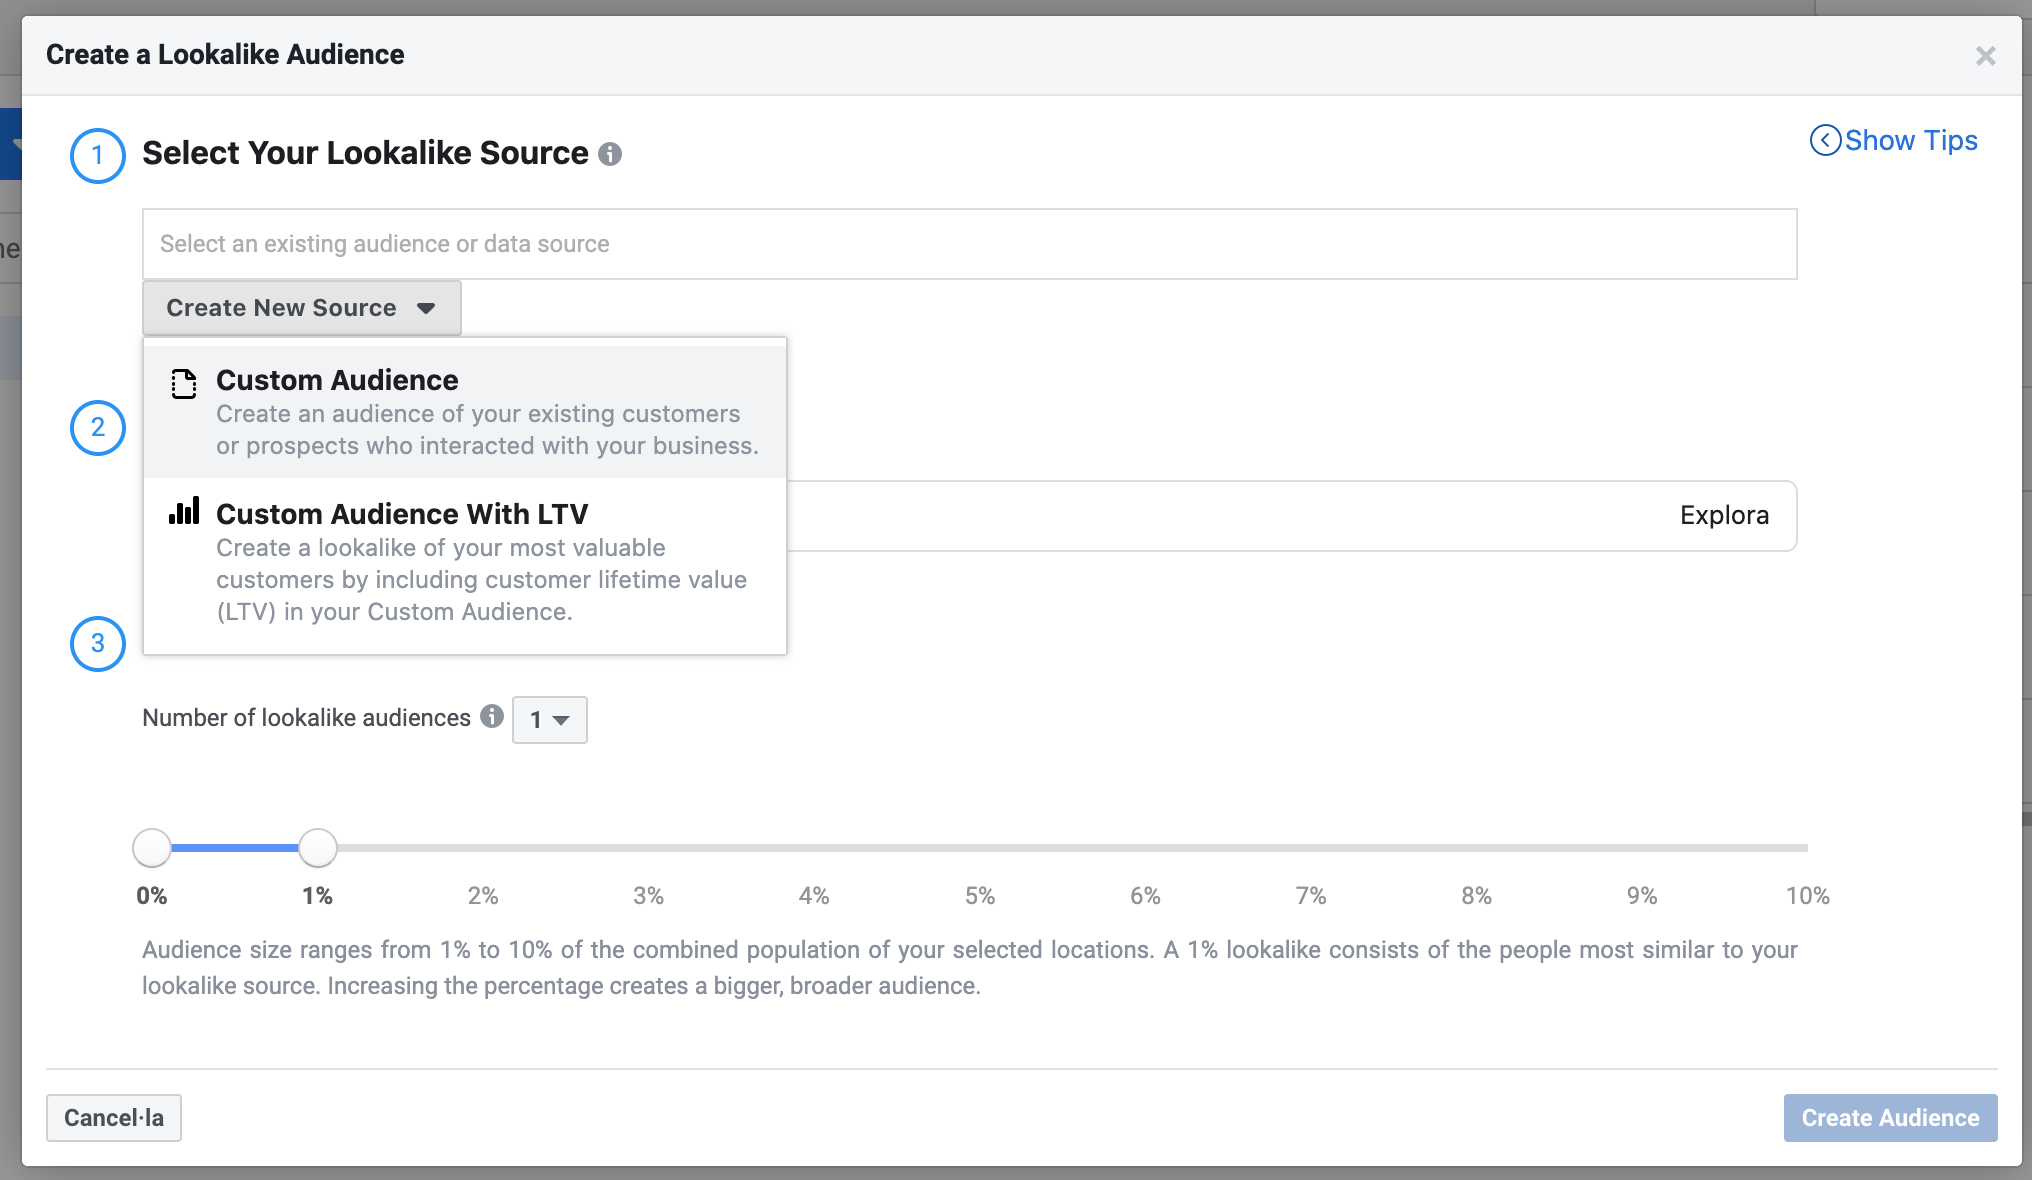Click the Custom Audience document icon
This screenshot has width=2032, height=1180.
184,383
